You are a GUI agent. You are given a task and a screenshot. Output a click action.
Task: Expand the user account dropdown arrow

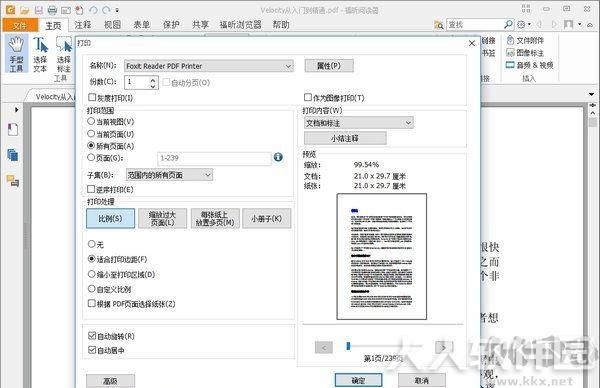[x=579, y=24]
